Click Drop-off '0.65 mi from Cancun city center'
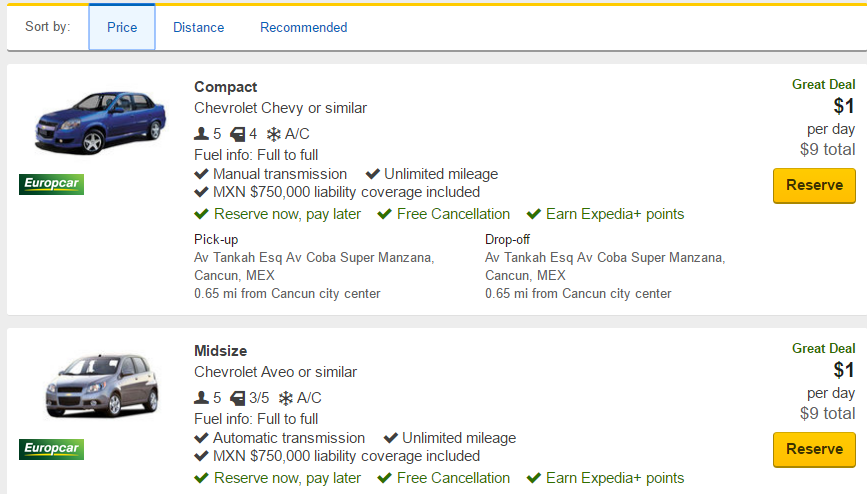The image size is (867, 494). tap(578, 293)
